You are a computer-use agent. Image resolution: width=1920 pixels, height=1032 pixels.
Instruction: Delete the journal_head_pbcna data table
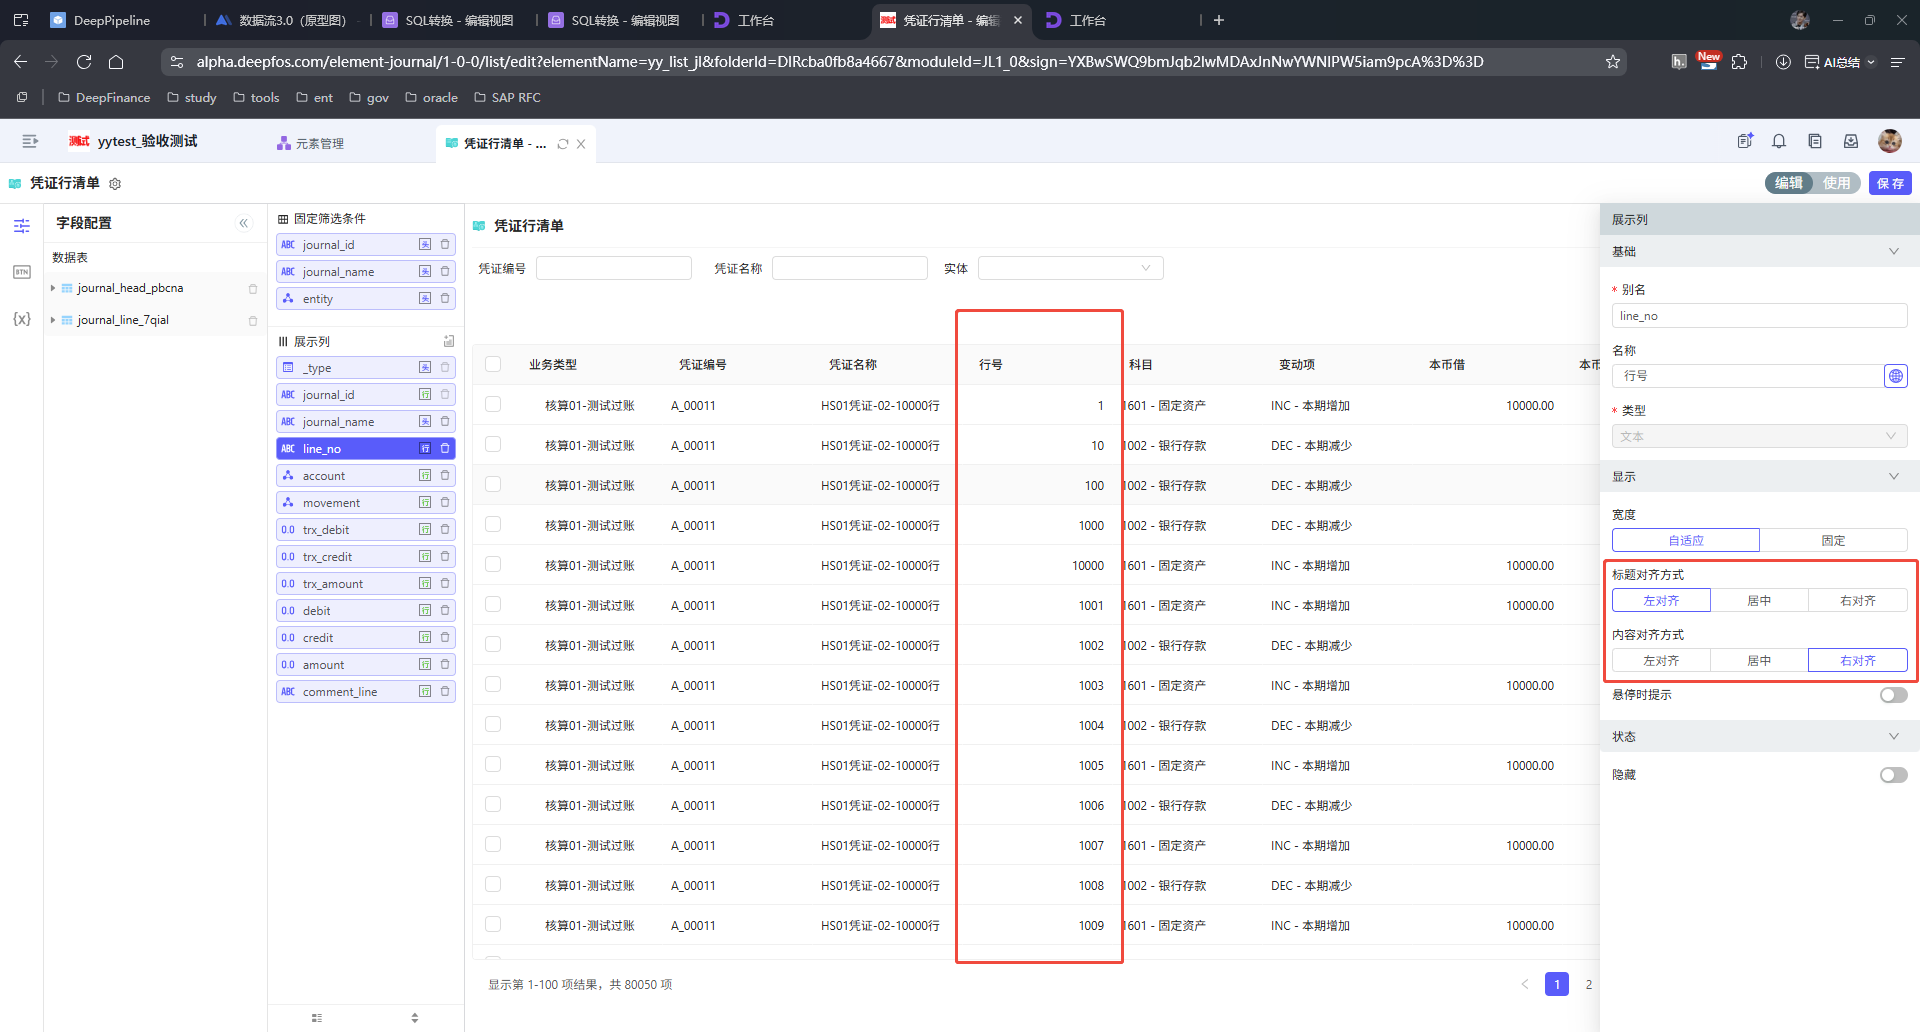tap(253, 289)
